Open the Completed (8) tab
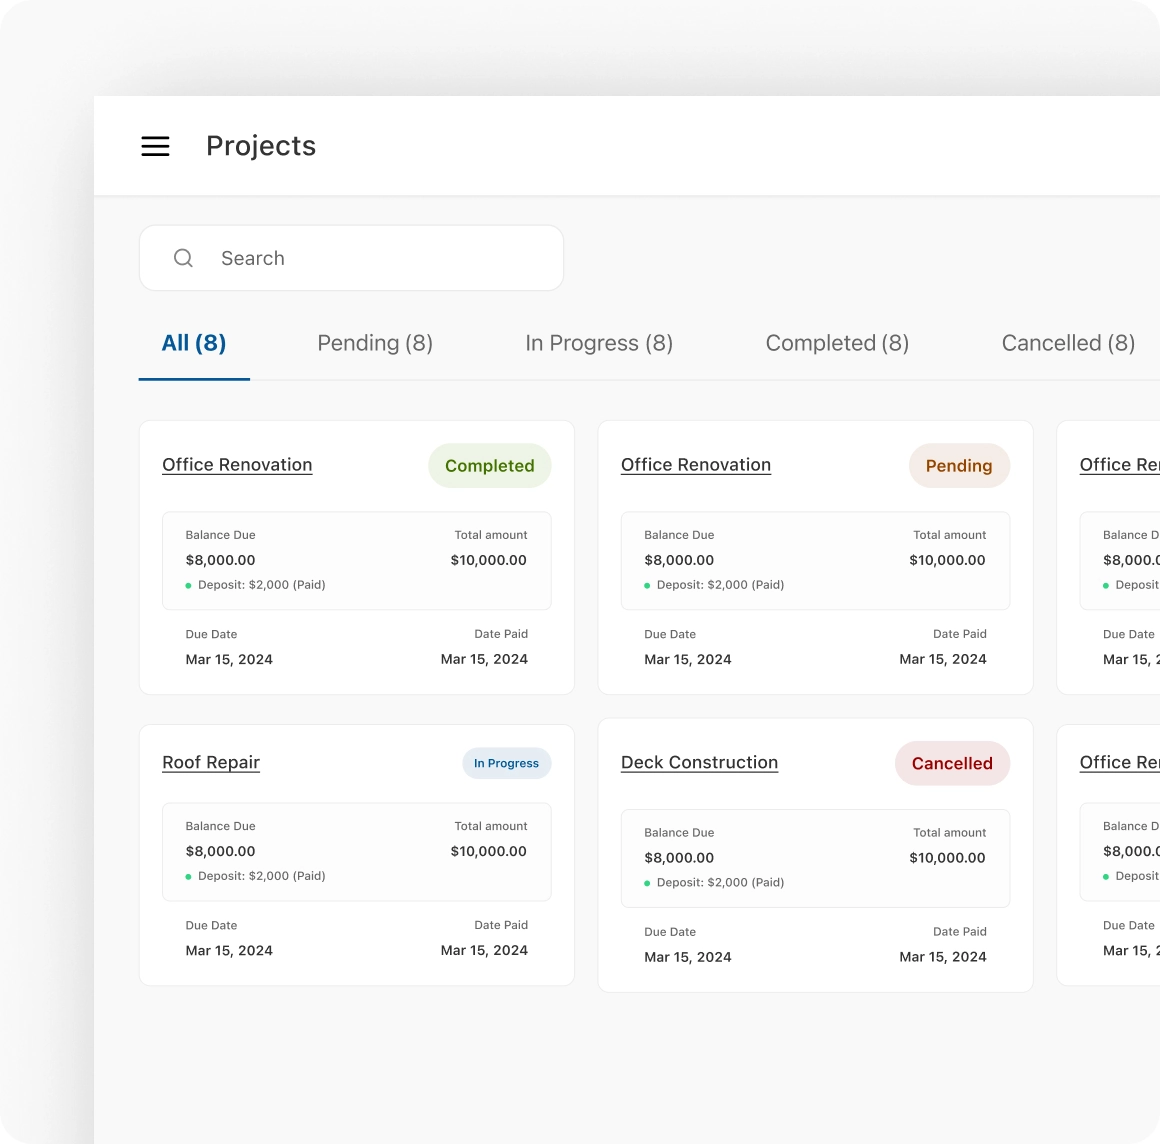 pos(837,343)
